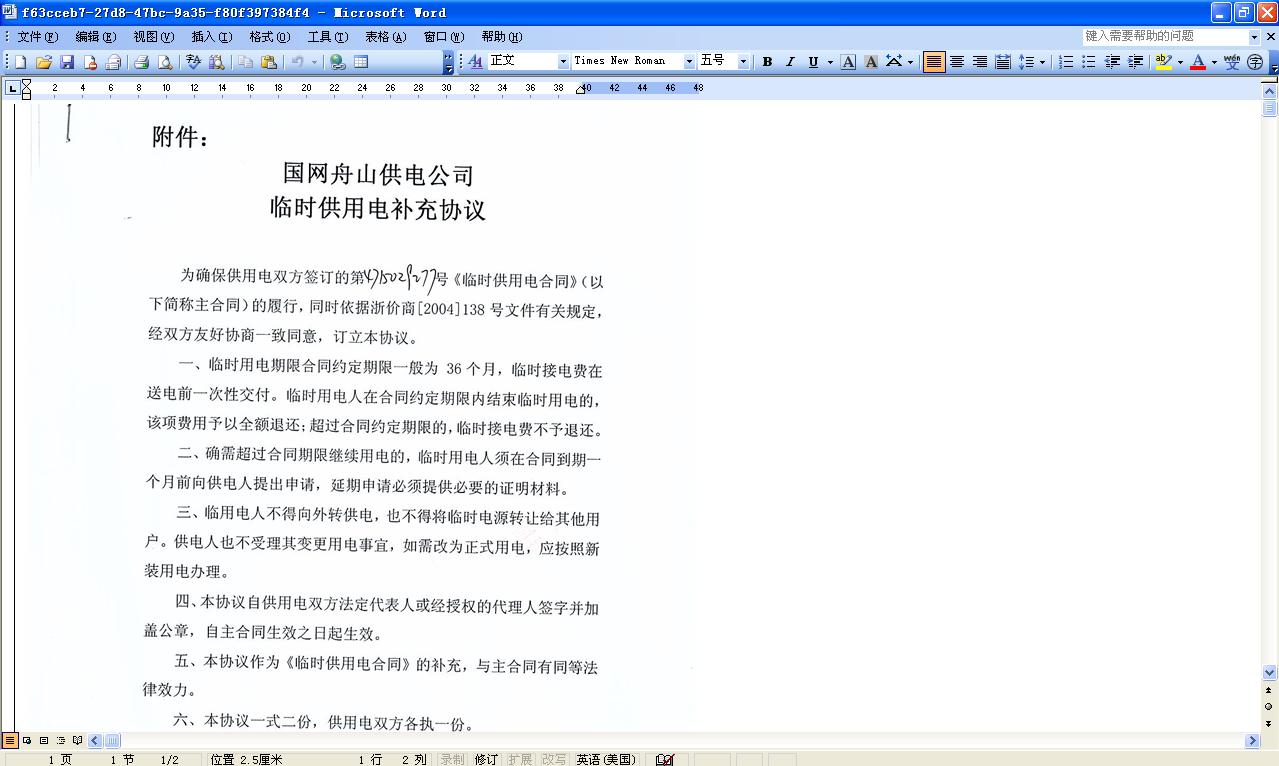Image resolution: width=1279 pixels, height=766 pixels.
Task: Open the 工具(T) menu
Action: 328,37
